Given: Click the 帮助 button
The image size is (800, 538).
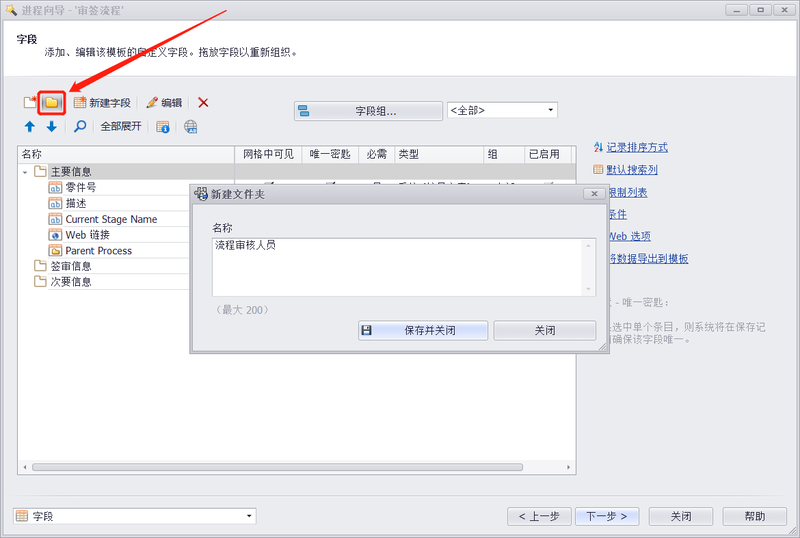Looking at the screenshot, I should [755, 517].
